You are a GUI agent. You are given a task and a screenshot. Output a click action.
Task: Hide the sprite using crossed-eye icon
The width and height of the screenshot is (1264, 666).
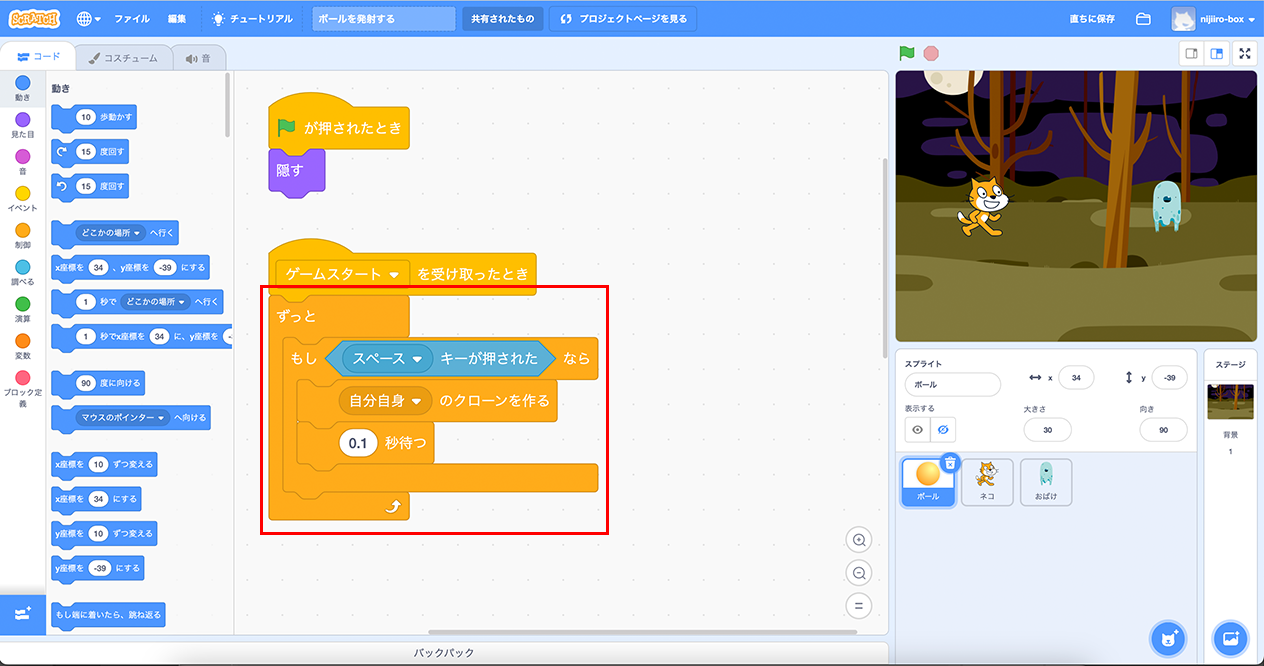pos(942,430)
